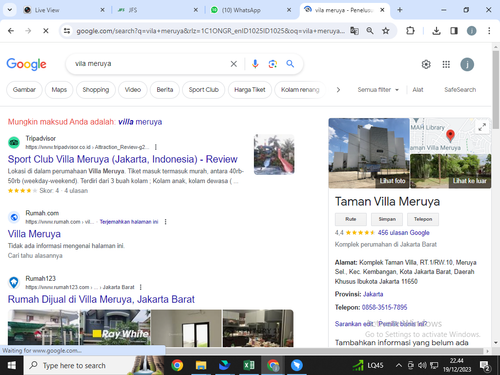The image size is (500, 375).
Task: Select the Sport Club filter chip
Action: click(x=204, y=90)
